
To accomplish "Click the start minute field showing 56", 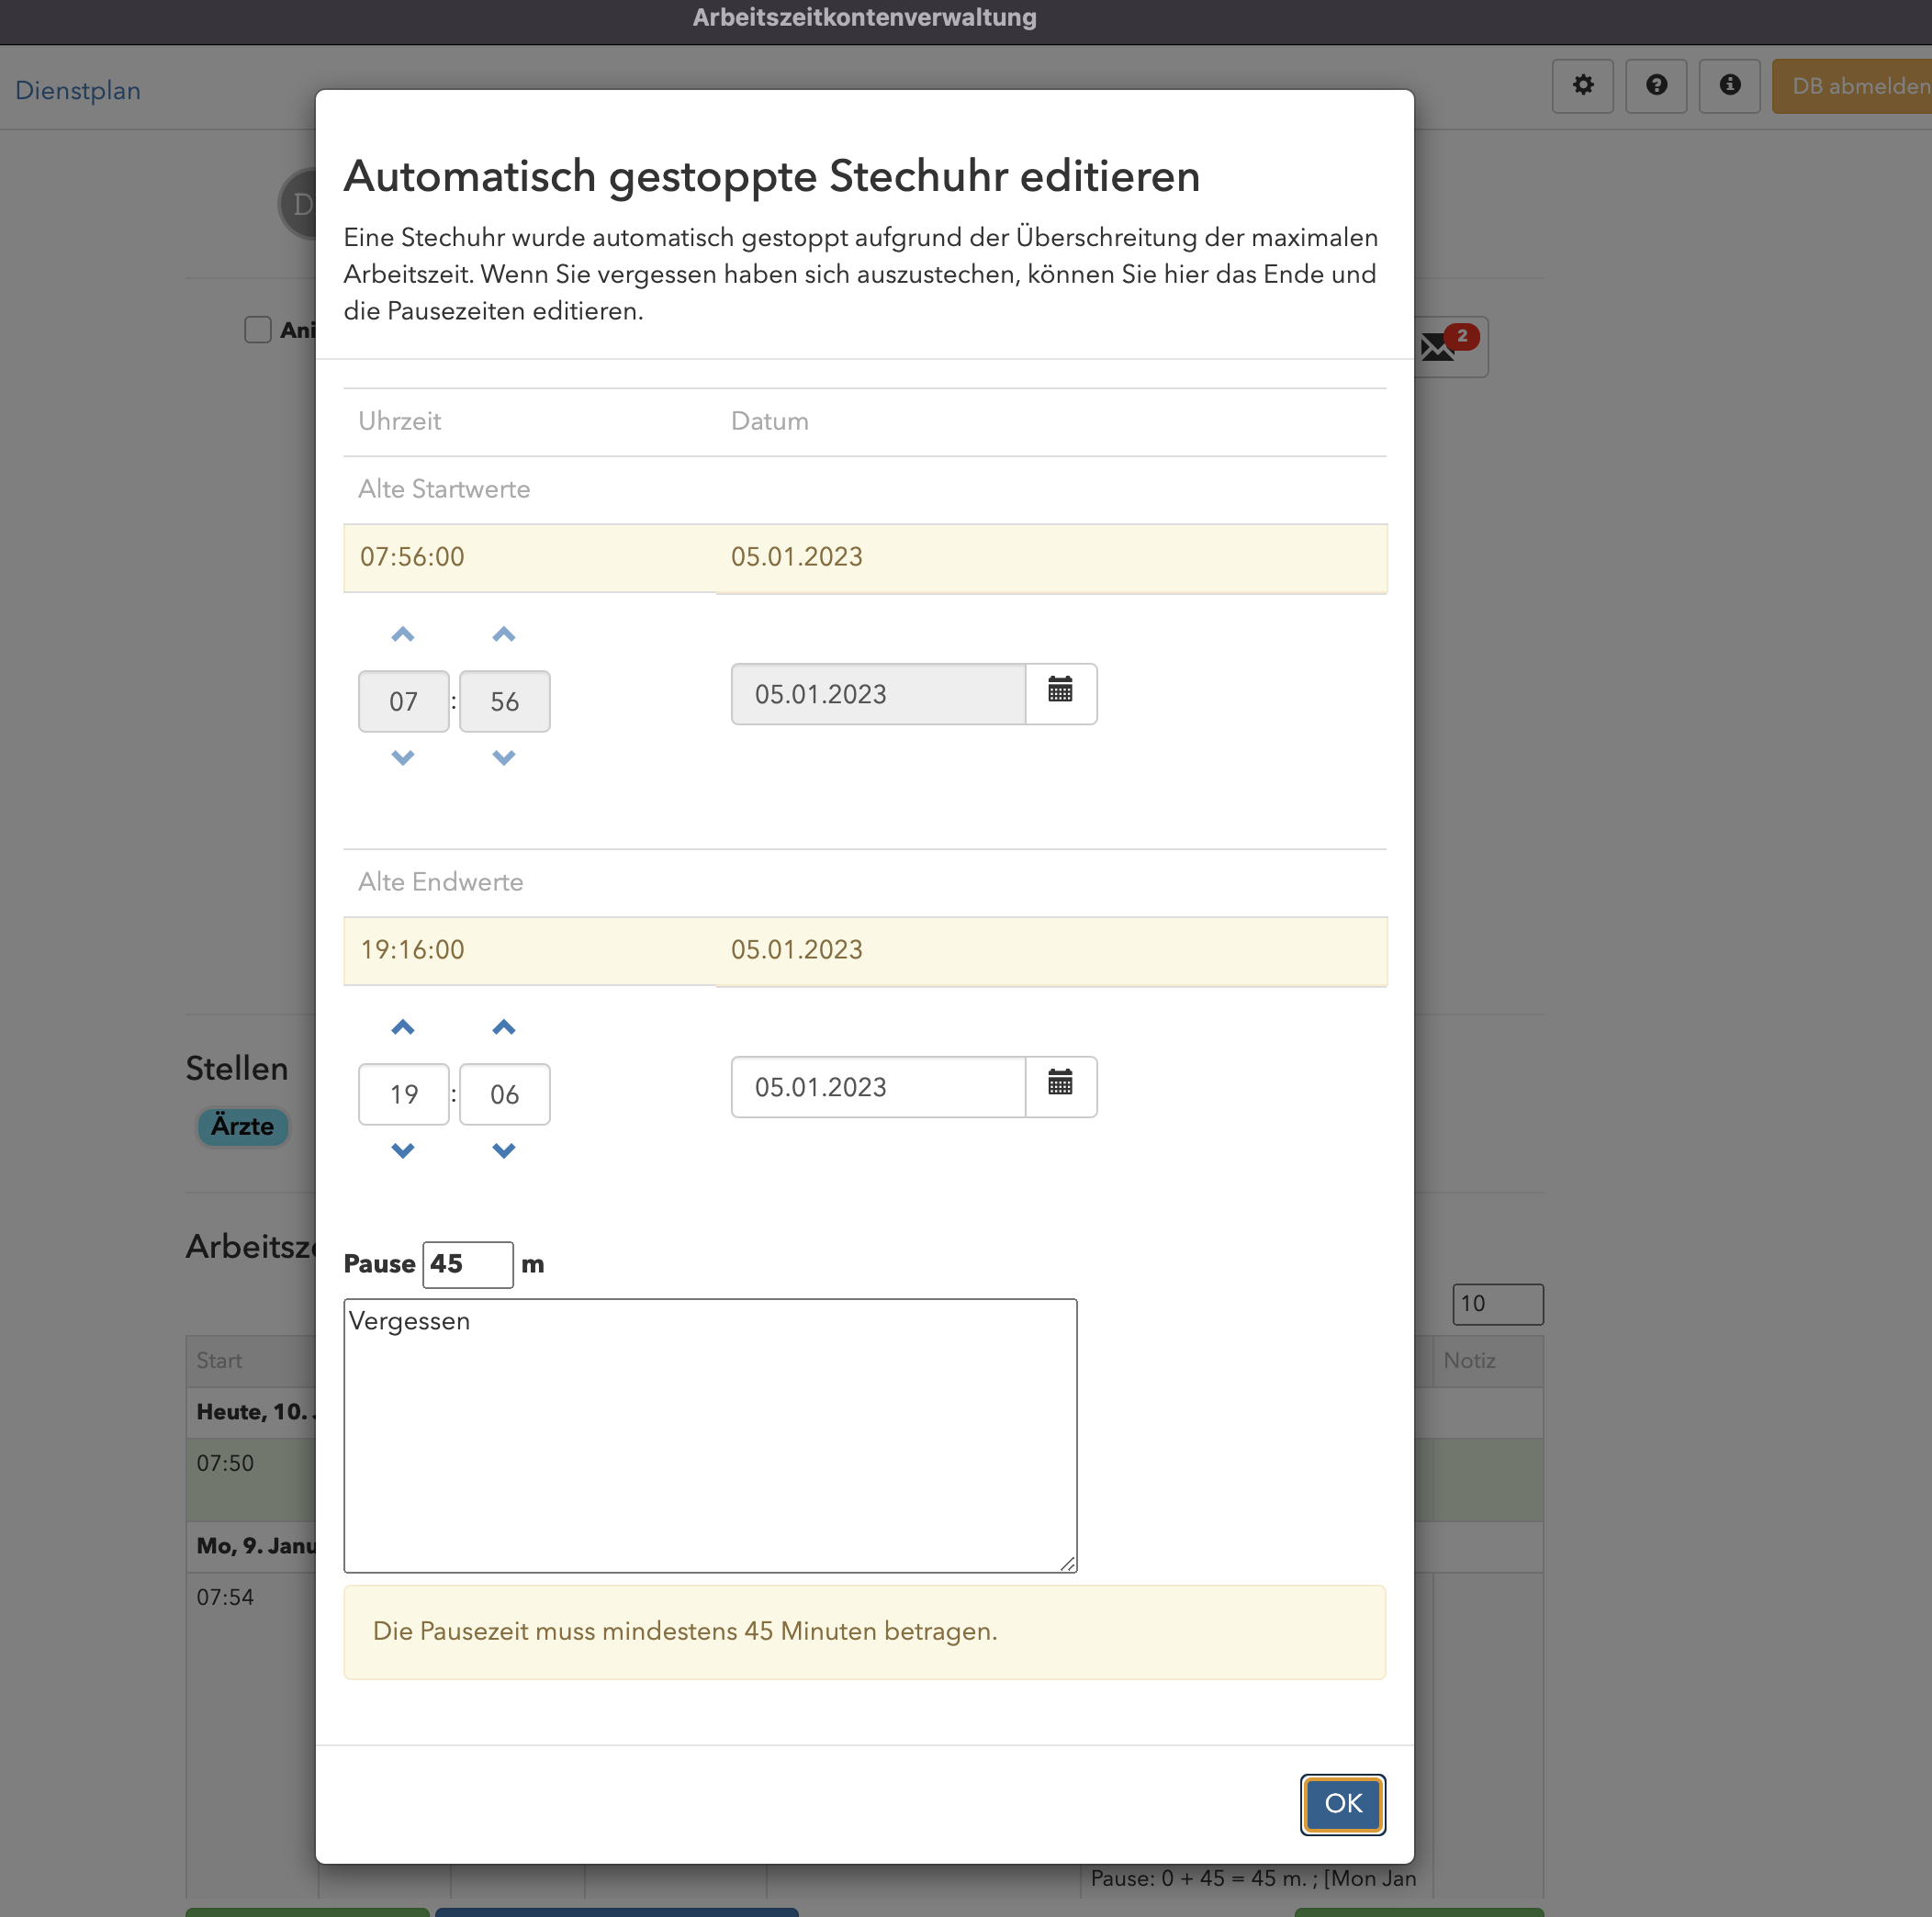I will 505,701.
